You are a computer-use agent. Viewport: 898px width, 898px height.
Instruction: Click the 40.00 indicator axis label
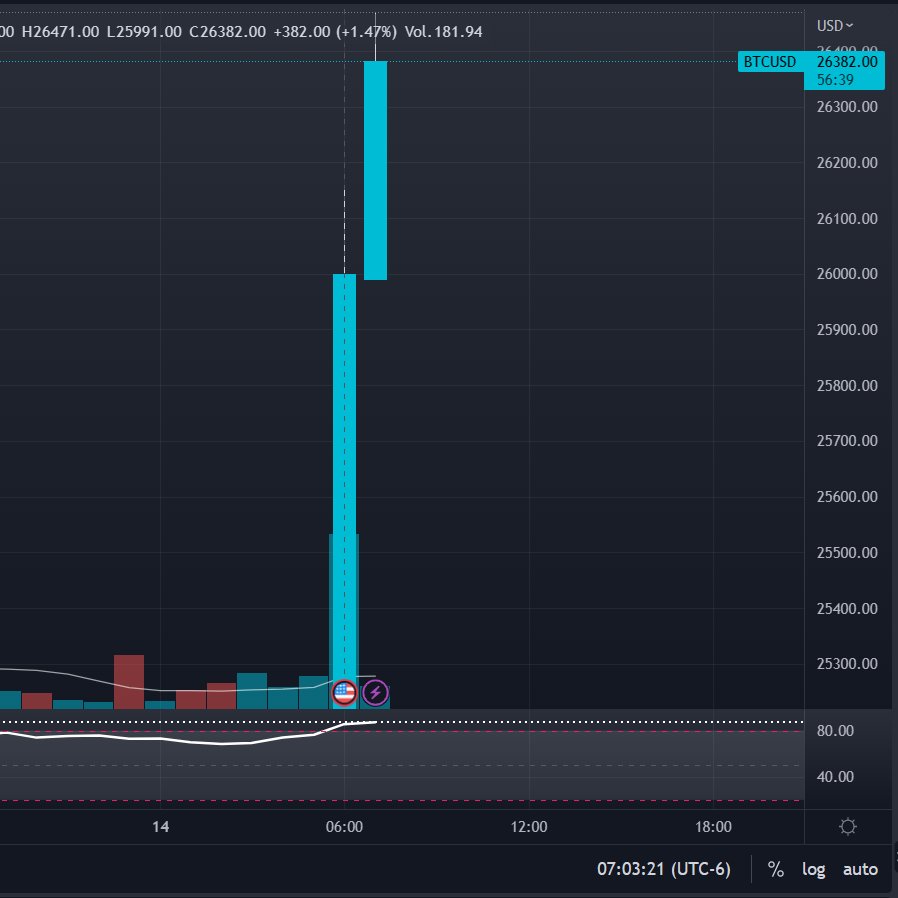tap(835, 777)
